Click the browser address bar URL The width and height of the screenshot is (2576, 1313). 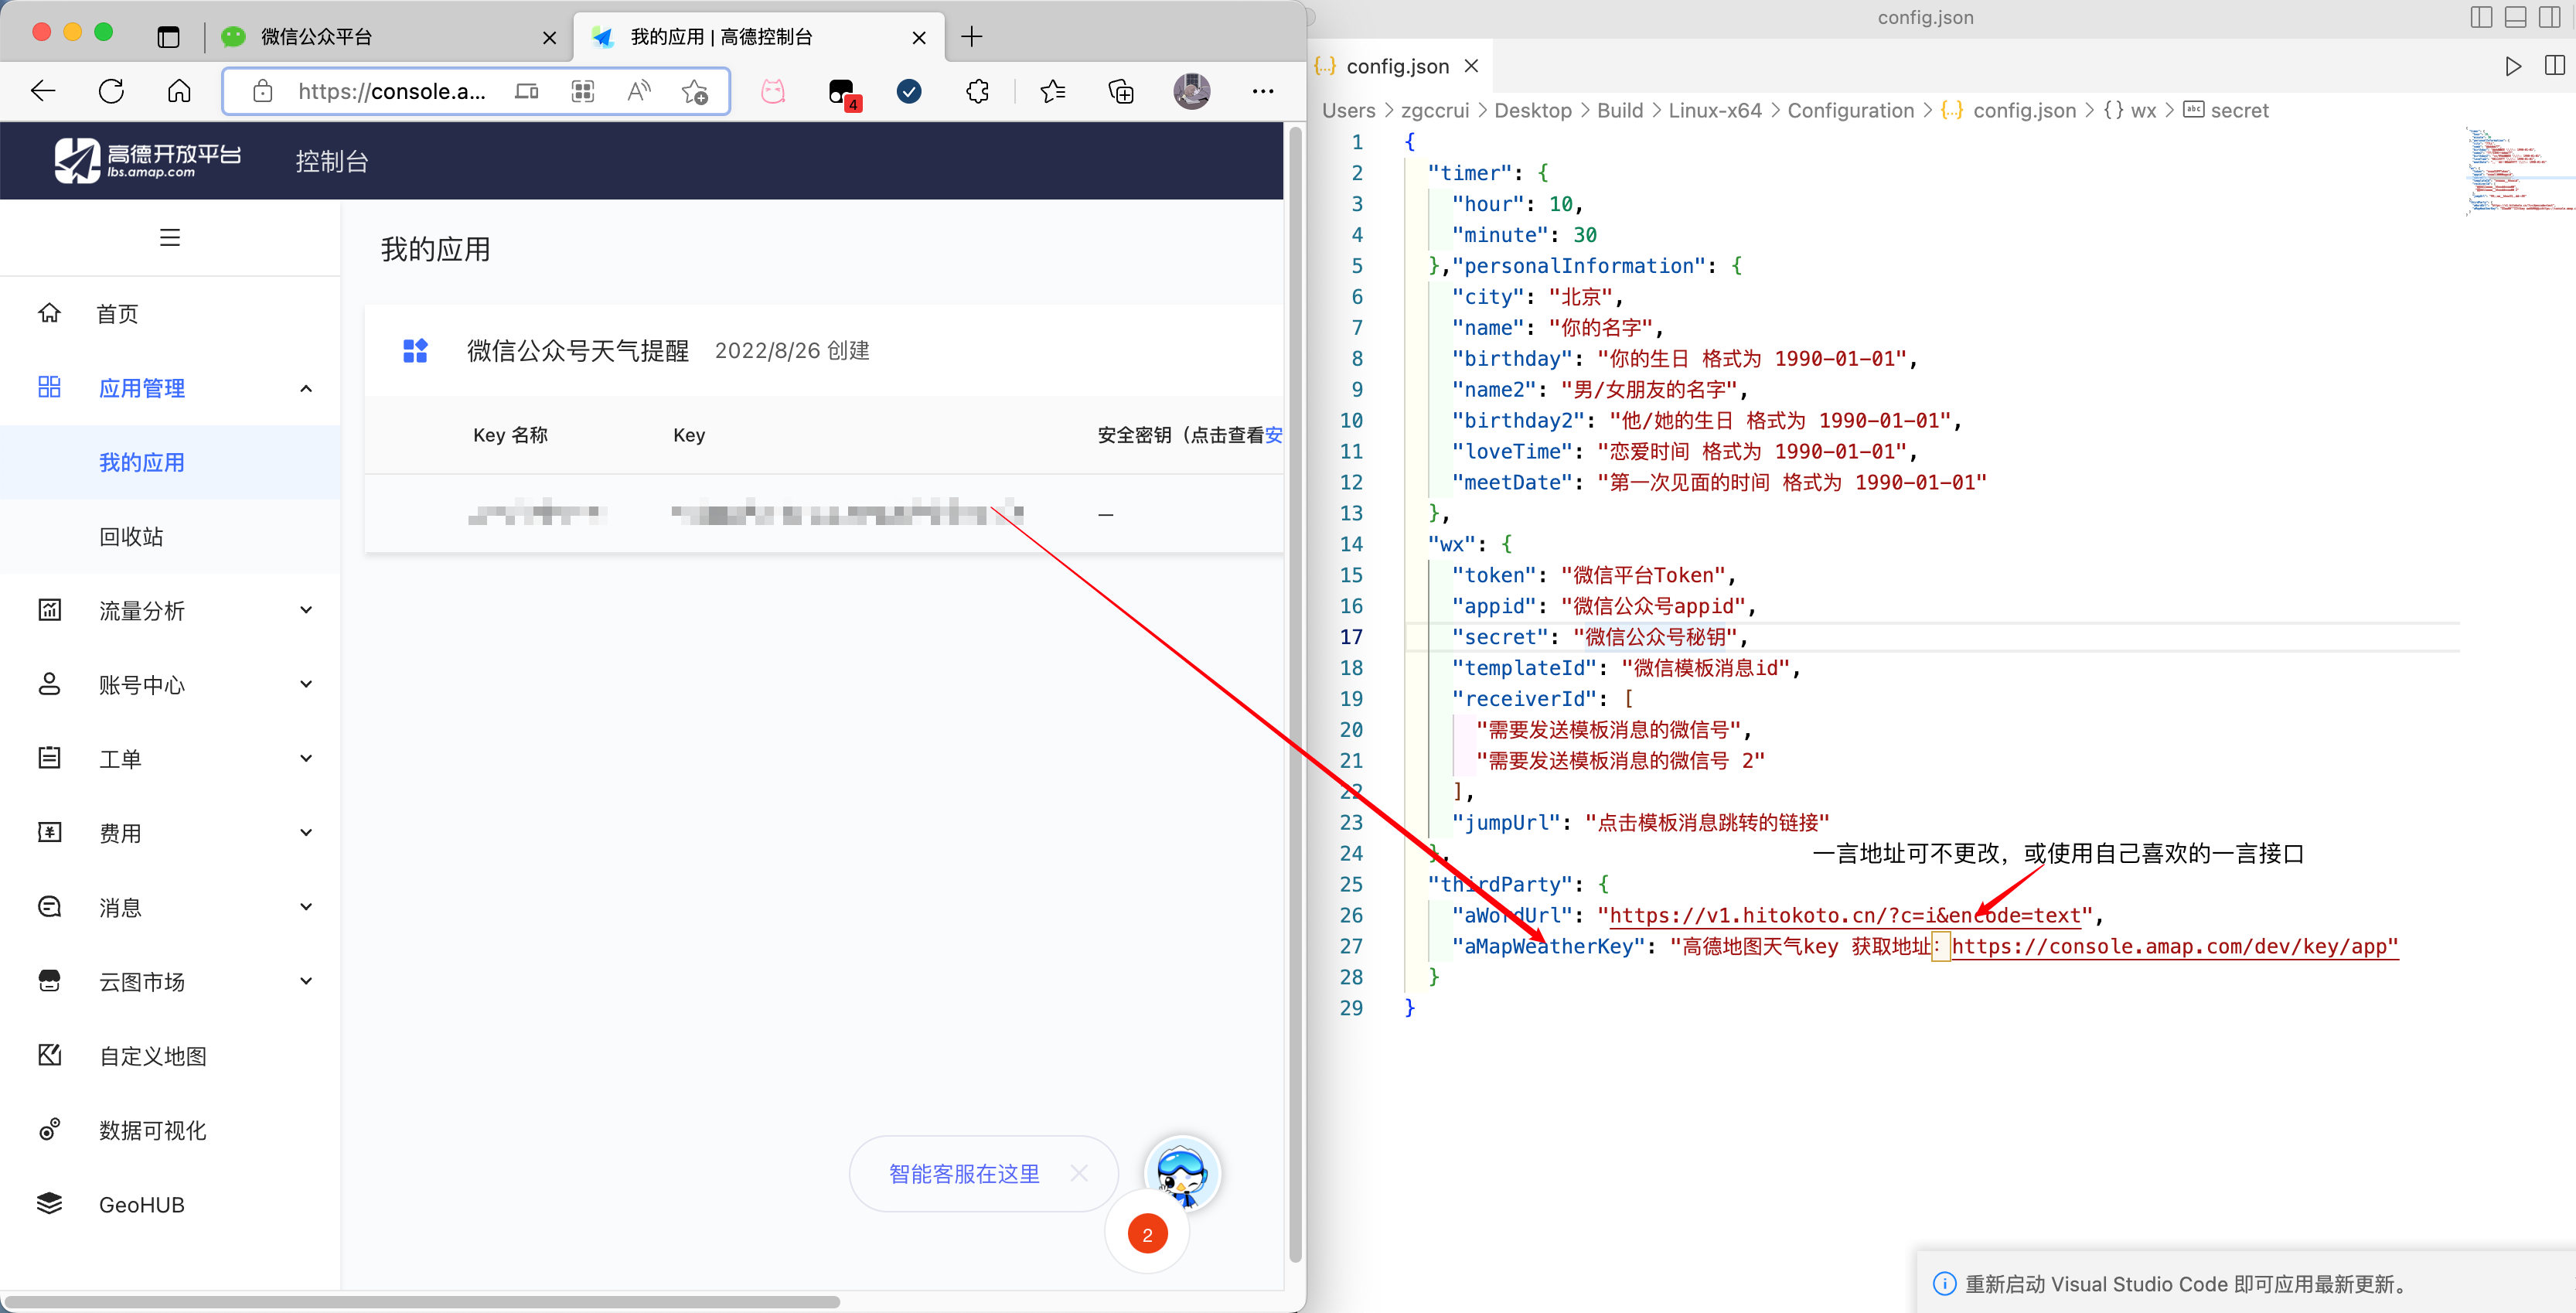point(391,92)
